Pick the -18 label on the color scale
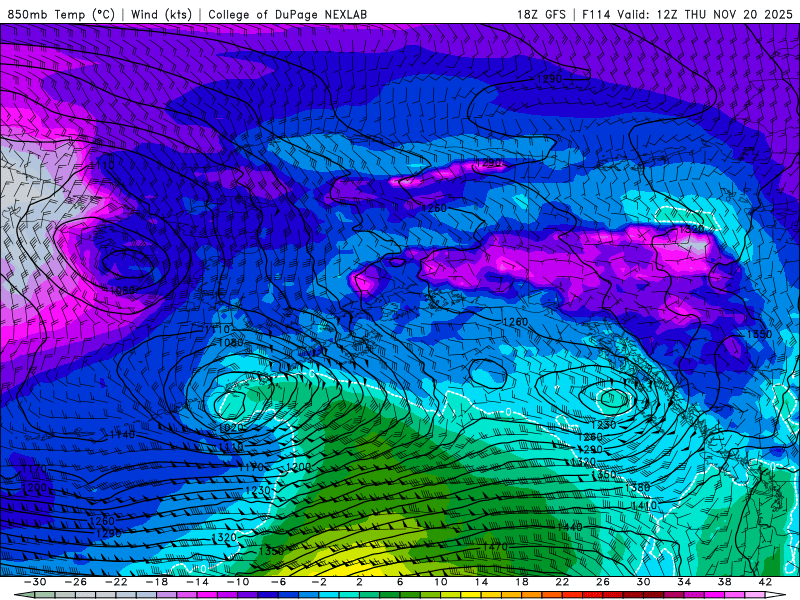This screenshot has height=600, width=800. 157,582
